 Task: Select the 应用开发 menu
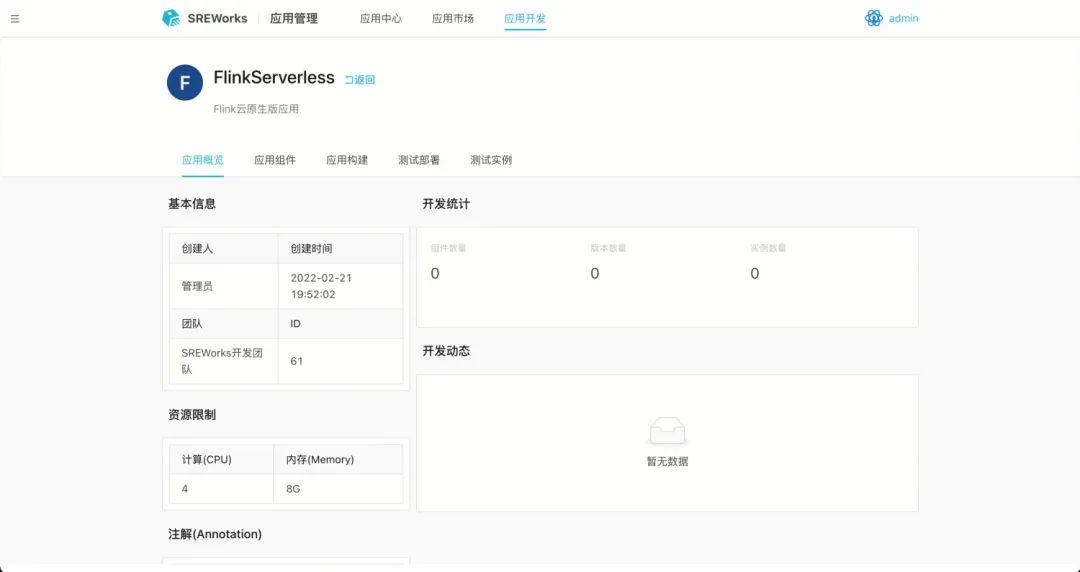tap(525, 19)
